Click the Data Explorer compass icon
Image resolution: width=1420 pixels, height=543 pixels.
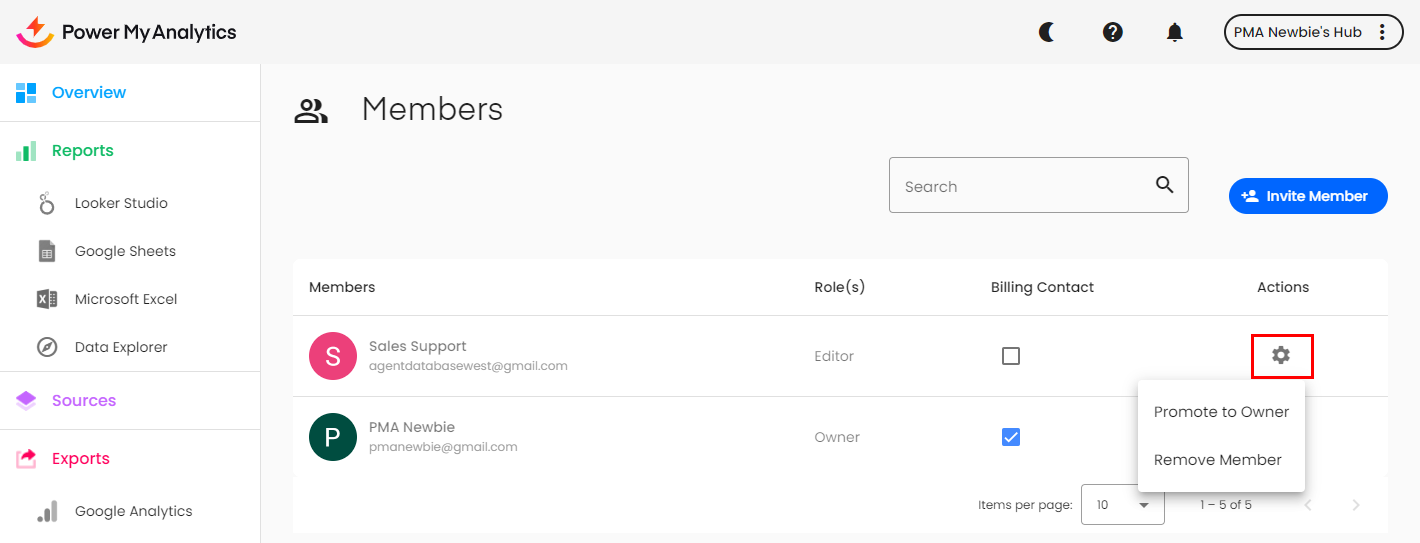point(47,347)
